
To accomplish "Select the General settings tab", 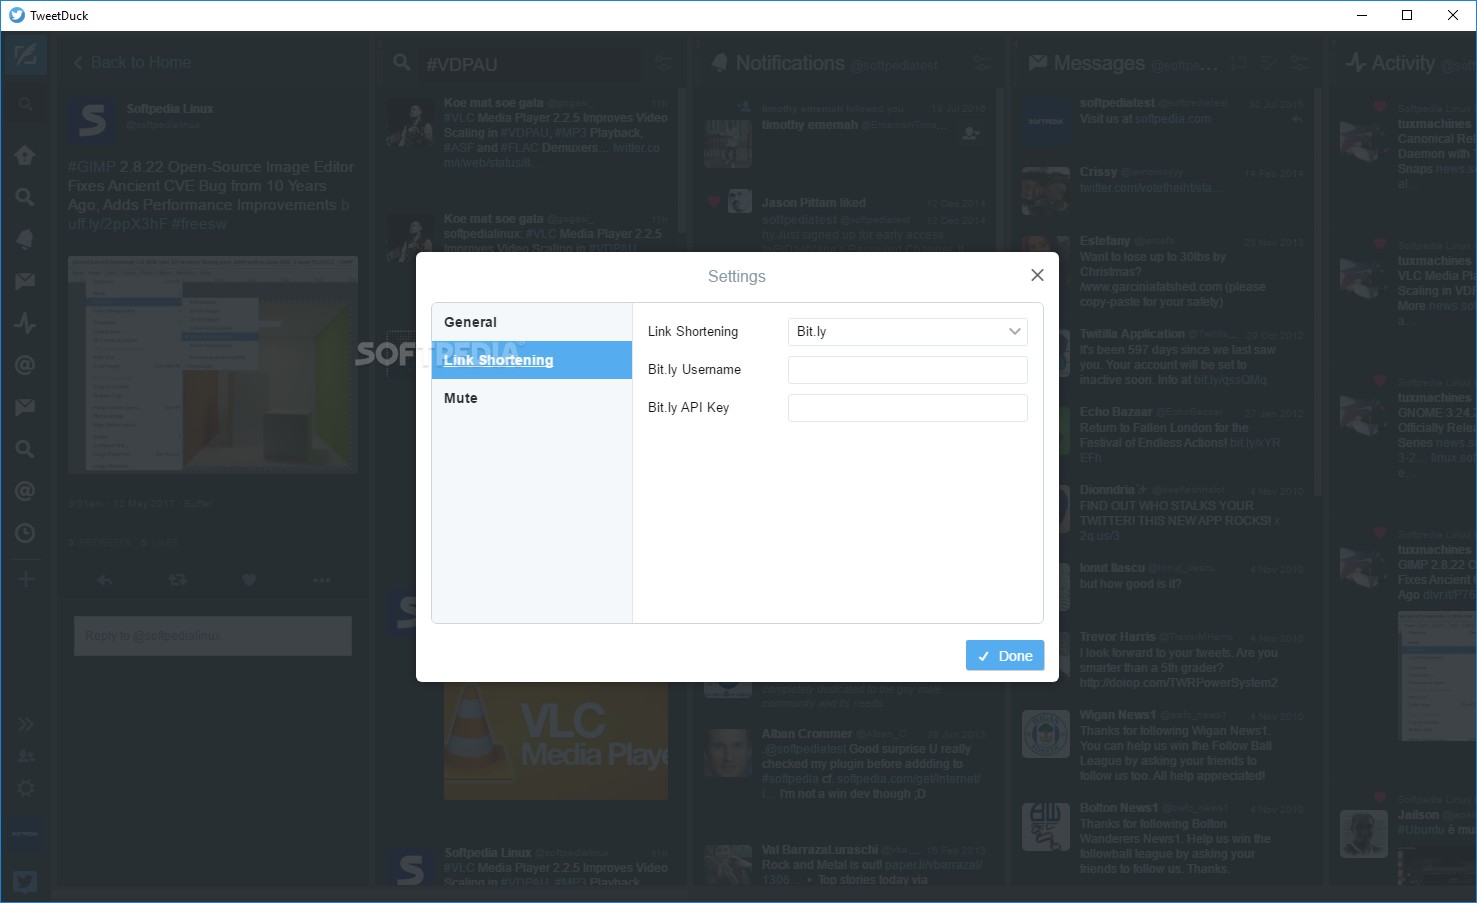I will [532, 322].
